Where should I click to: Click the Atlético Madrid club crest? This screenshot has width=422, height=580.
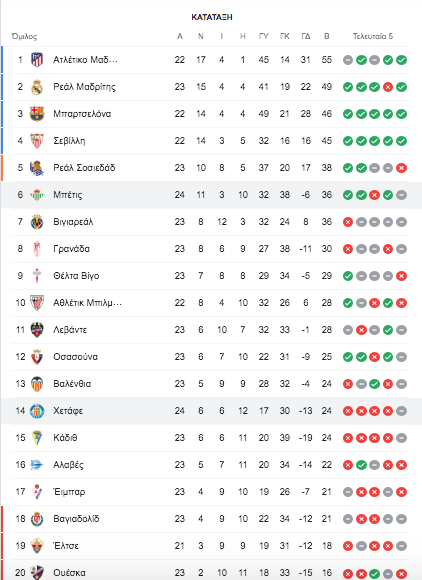37,60
